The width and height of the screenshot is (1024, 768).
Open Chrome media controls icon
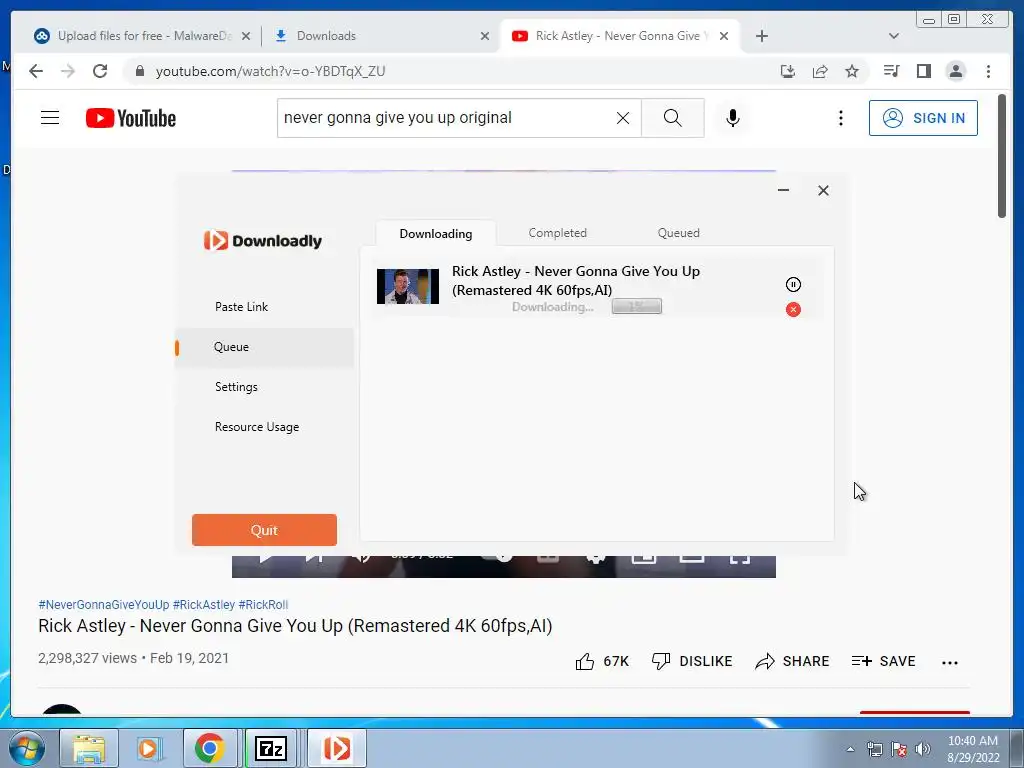(x=891, y=71)
